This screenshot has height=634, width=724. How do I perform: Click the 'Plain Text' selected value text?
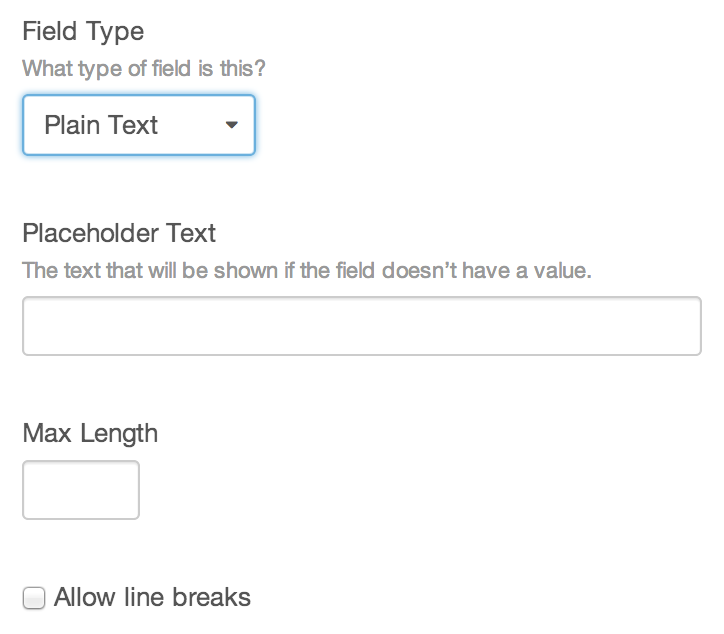101,126
